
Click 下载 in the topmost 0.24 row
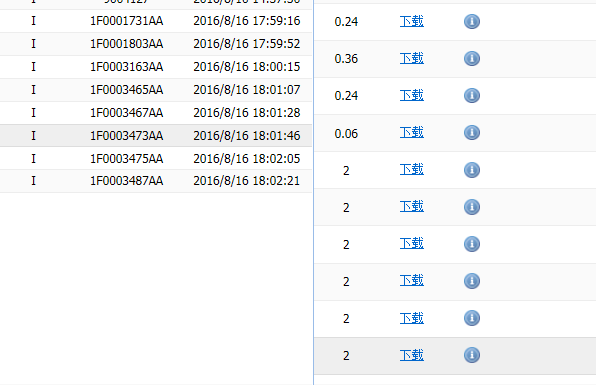click(412, 22)
